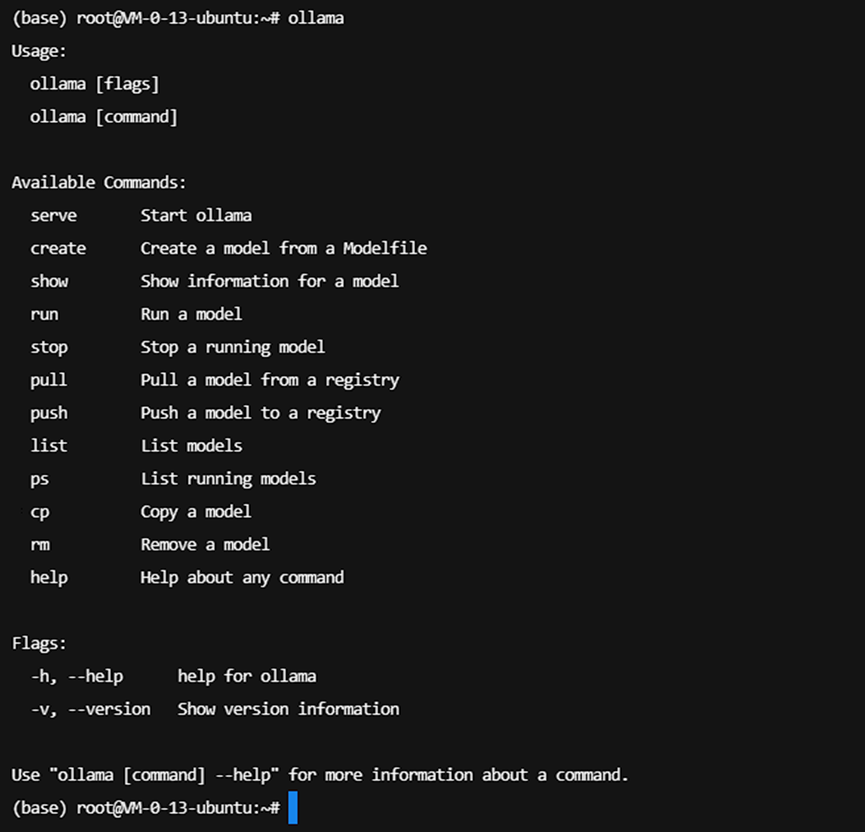Click the 'Available Commands:' heading
The image size is (865, 832).
[x=99, y=182]
